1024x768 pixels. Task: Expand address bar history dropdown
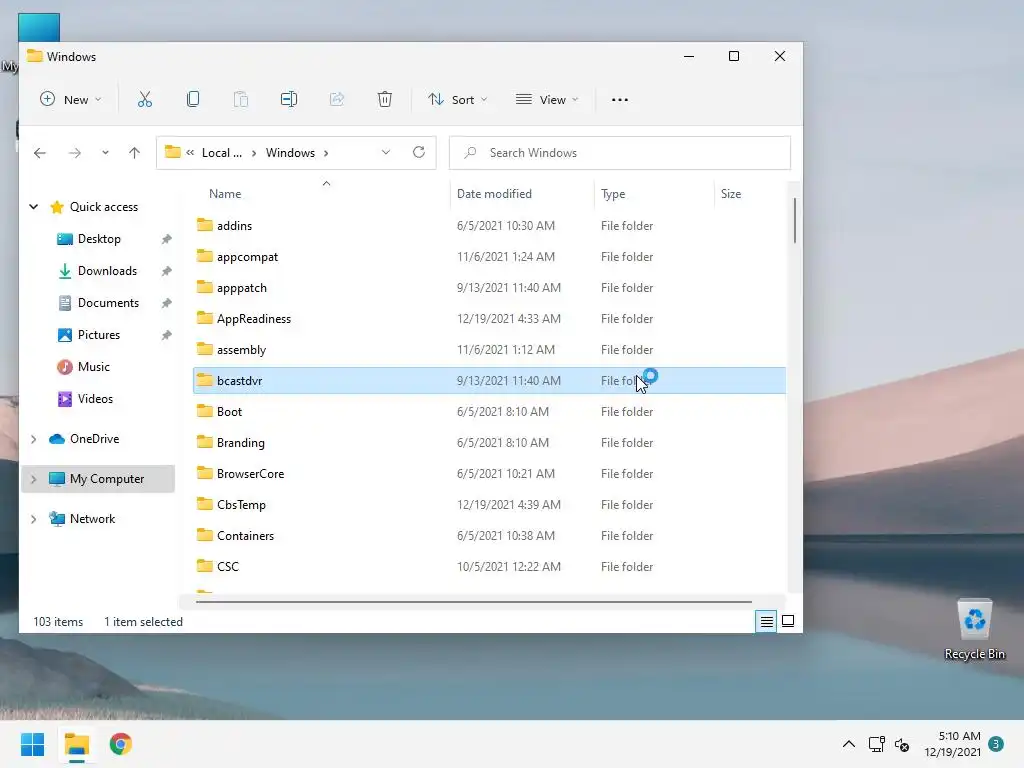(x=386, y=152)
